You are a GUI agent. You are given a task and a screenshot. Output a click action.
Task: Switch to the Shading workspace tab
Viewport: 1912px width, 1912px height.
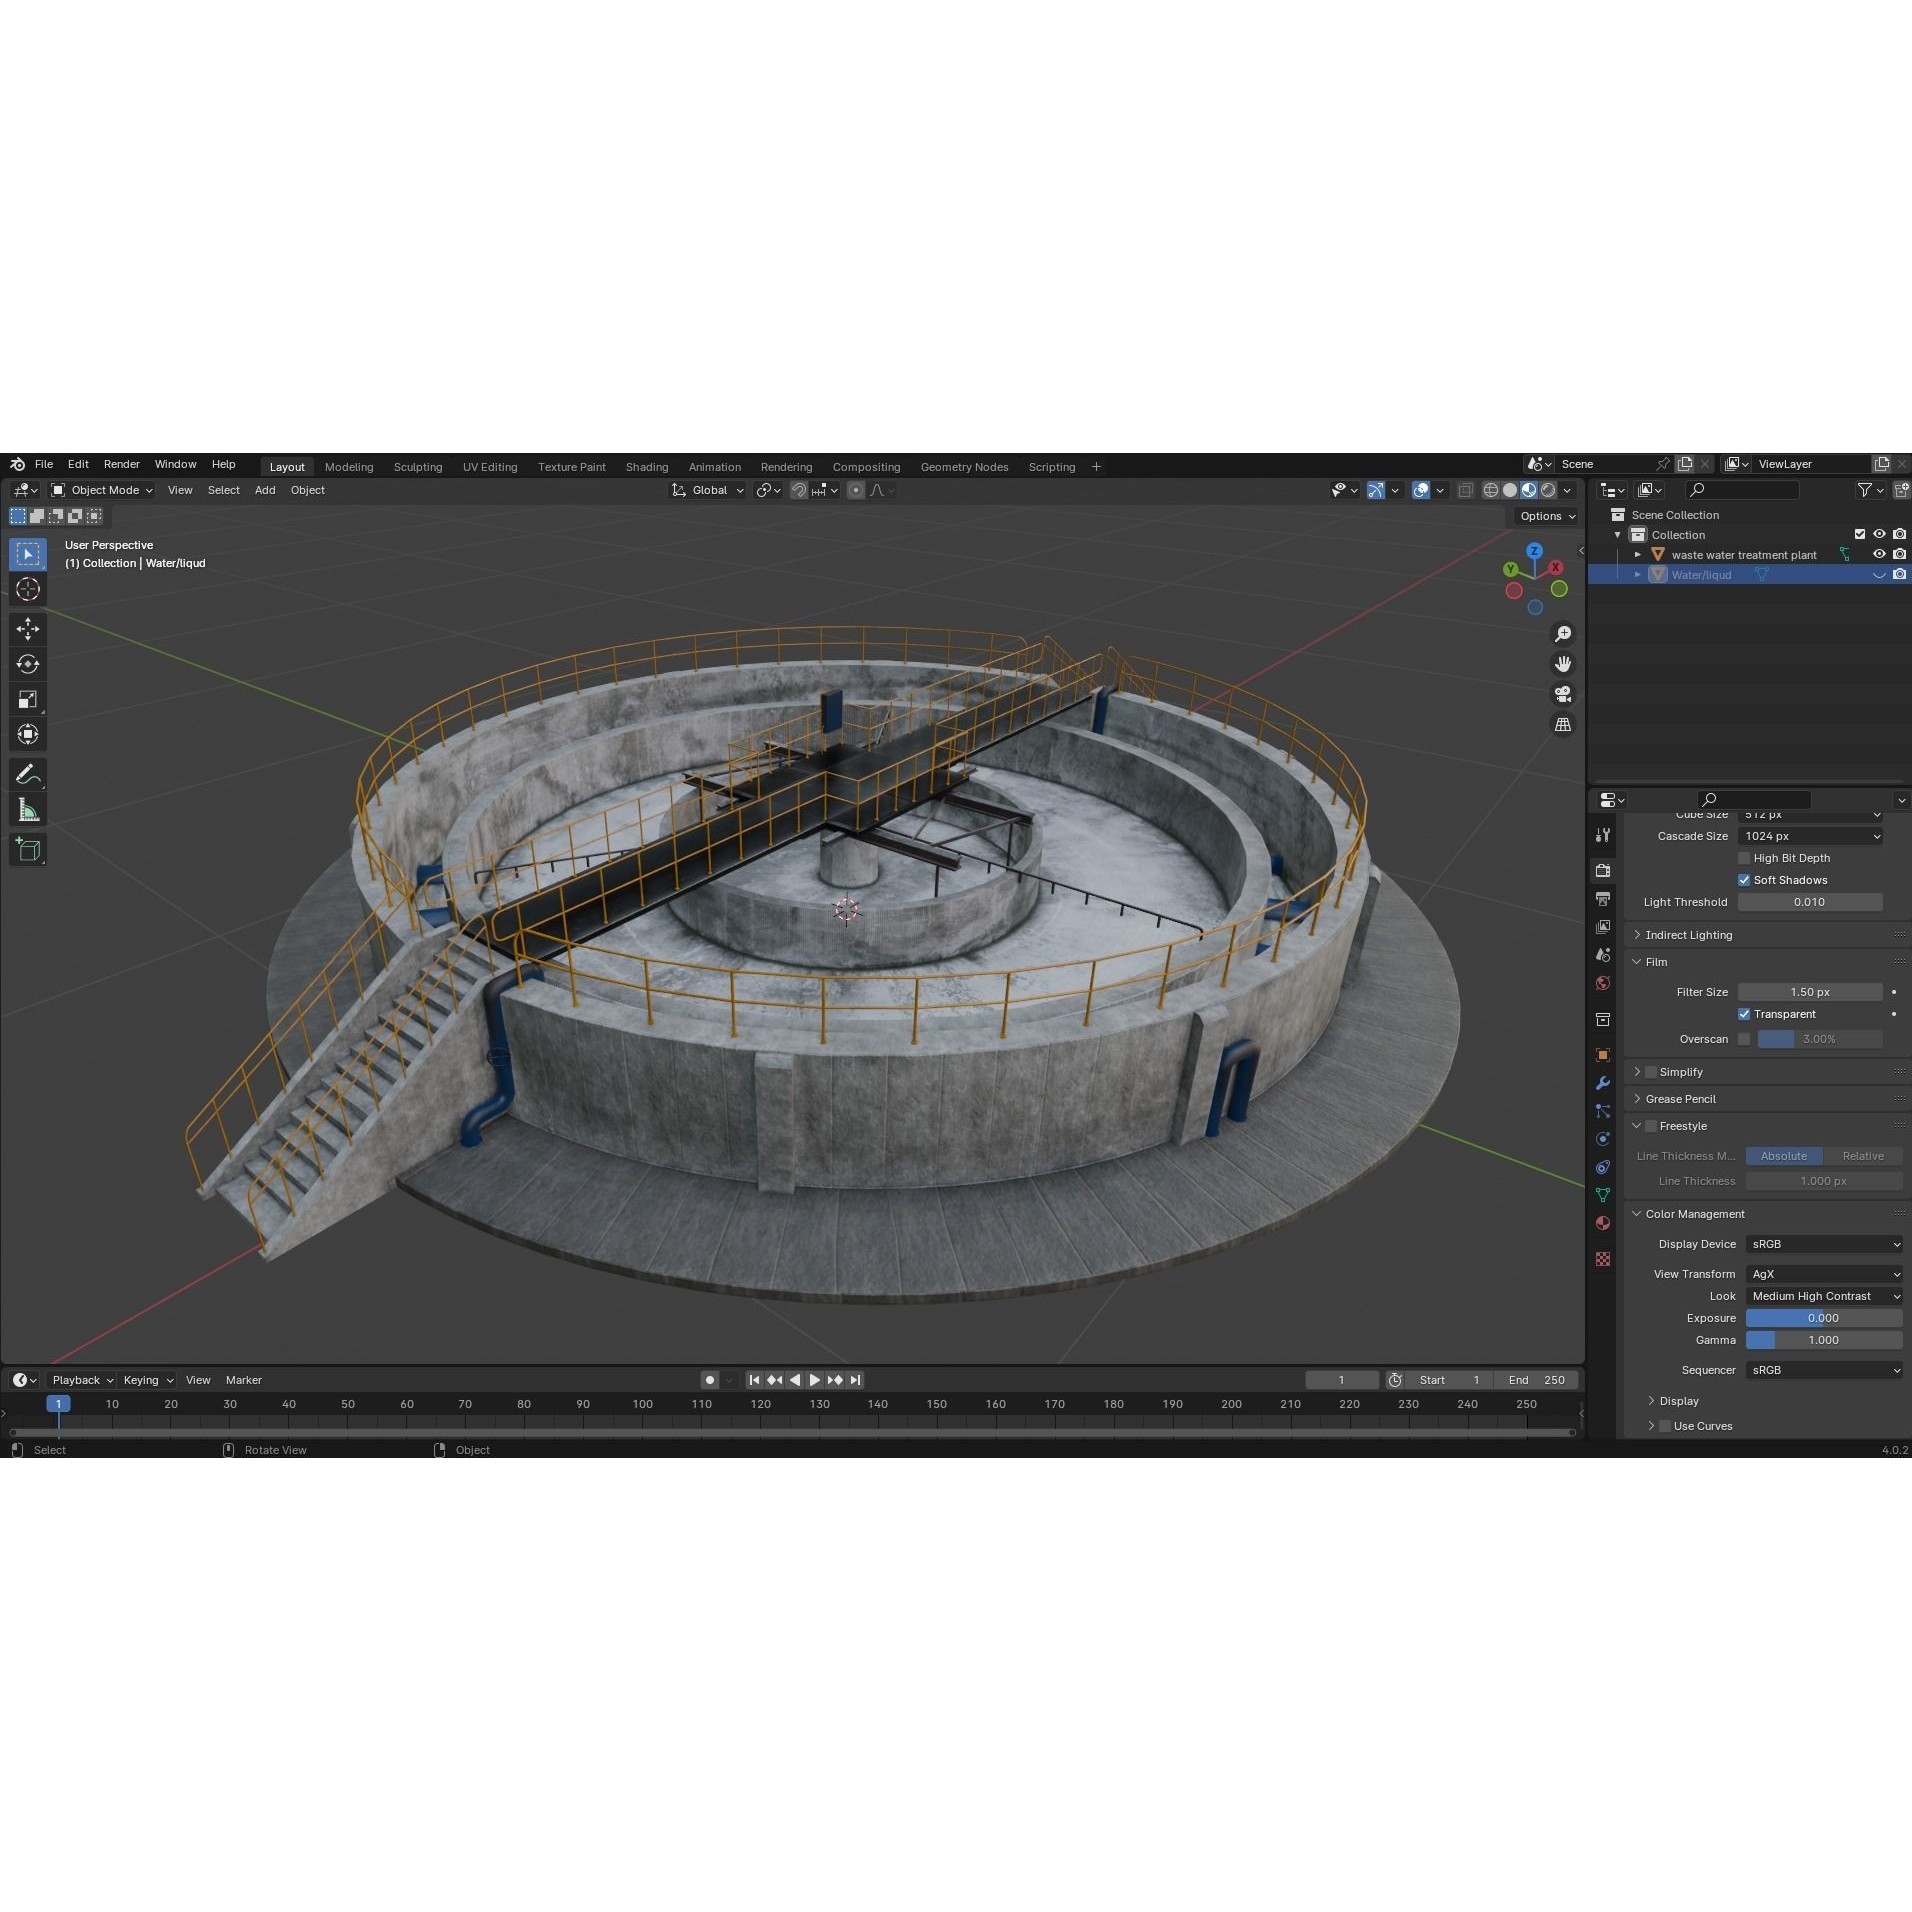pos(646,466)
